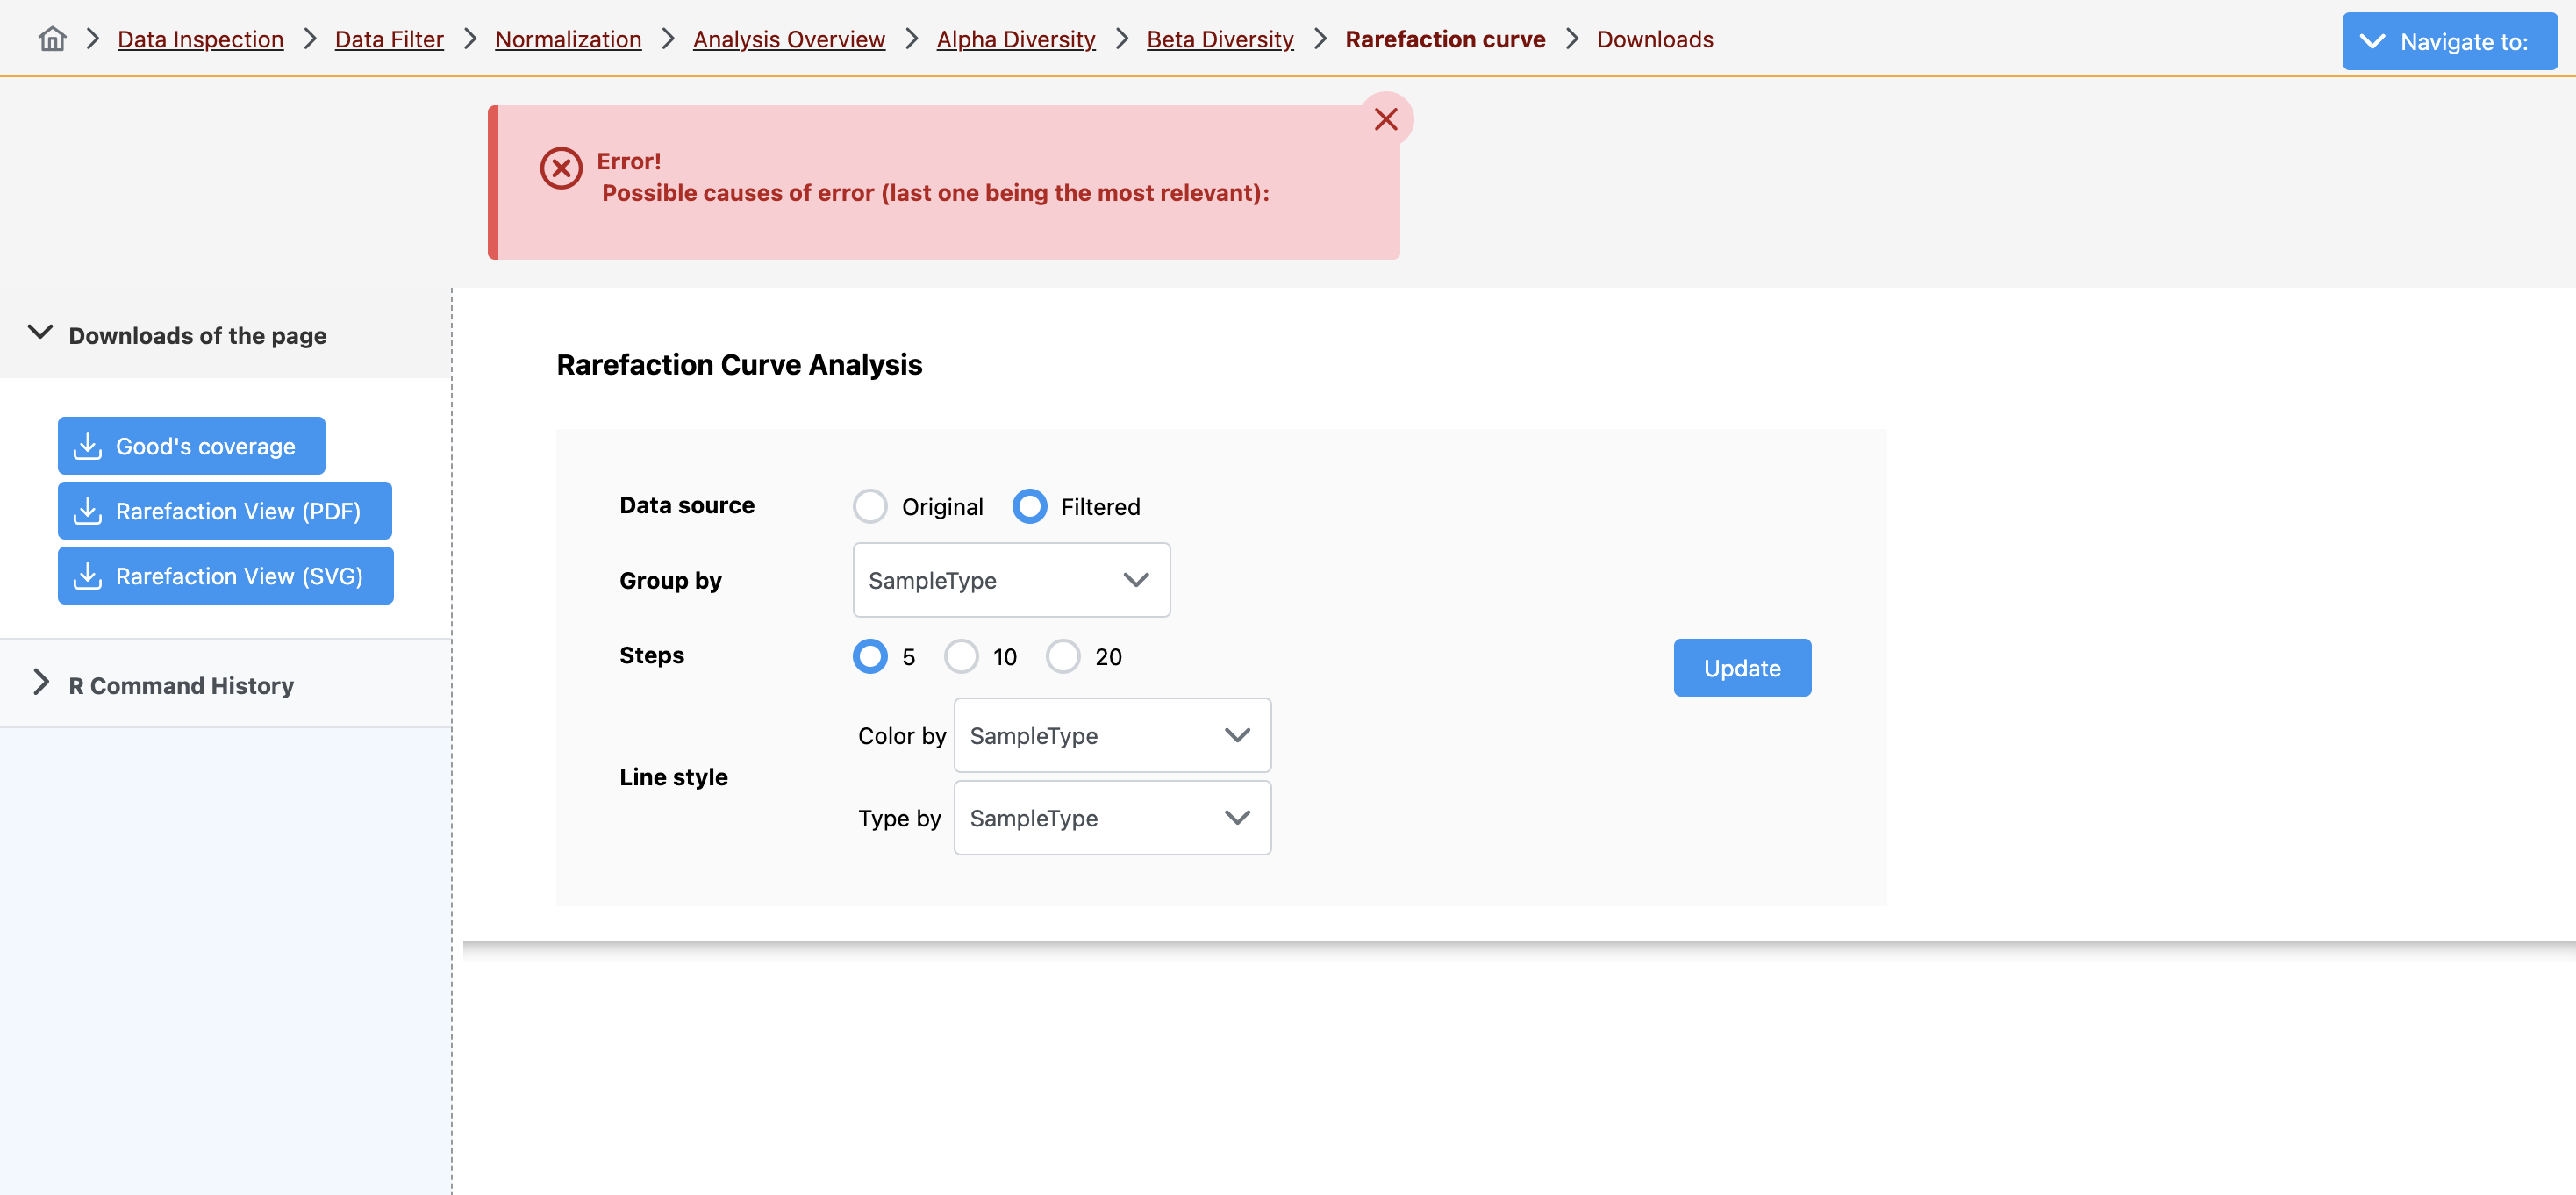Viewport: 2576px width, 1195px height.
Task: Collapse Downloads of the page chevron
Action: click(x=40, y=333)
